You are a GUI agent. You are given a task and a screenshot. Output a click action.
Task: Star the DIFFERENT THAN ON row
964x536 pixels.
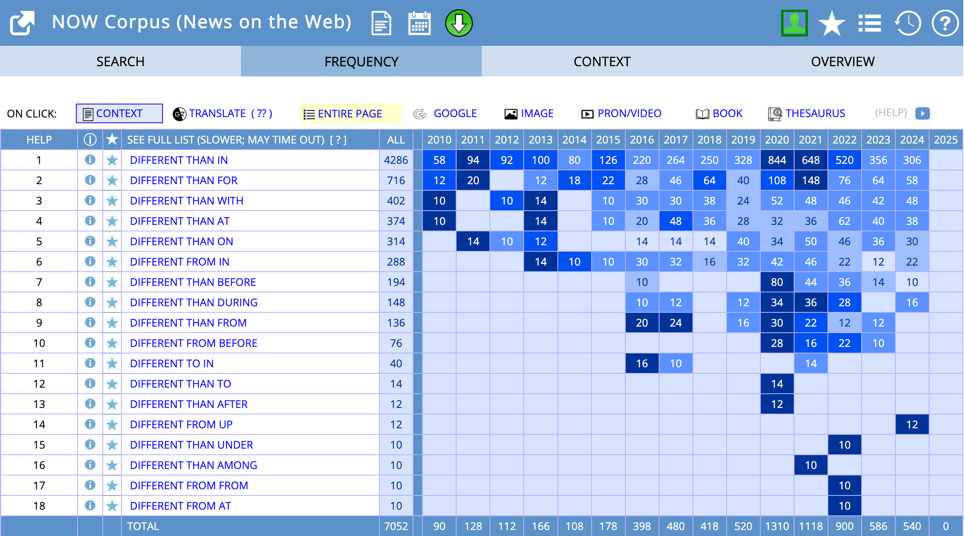click(x=112, y=242)
